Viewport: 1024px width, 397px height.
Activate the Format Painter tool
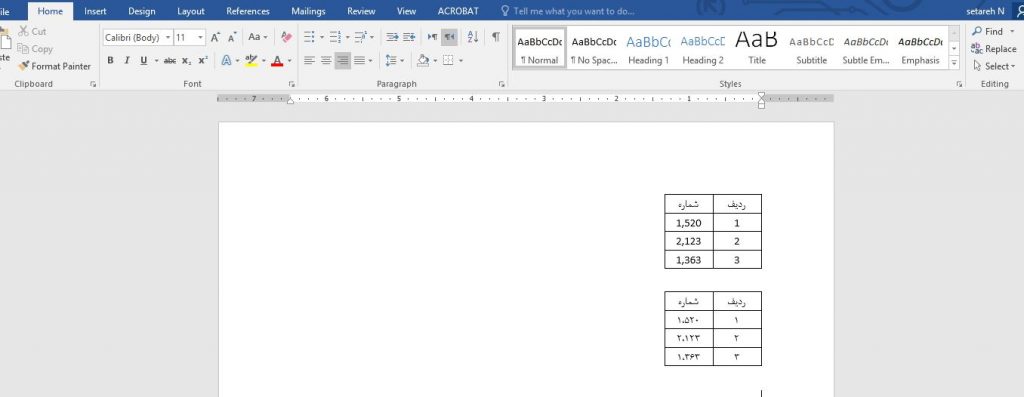point(54,66)
